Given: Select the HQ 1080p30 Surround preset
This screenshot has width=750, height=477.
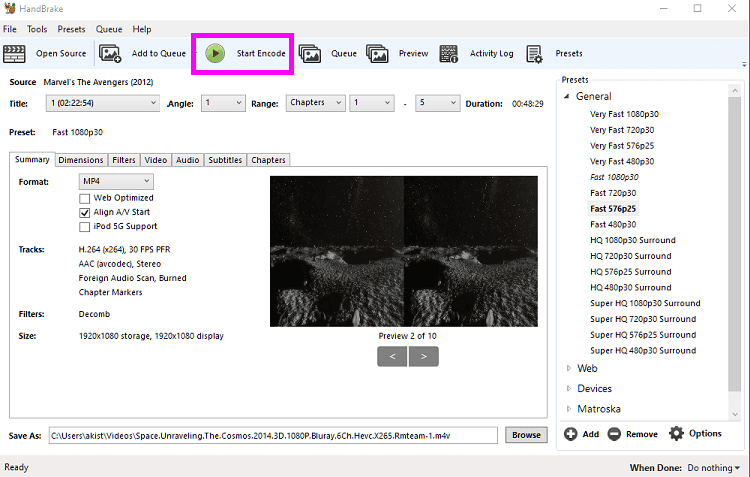Looking at the screenshot, I should point(633,240).
